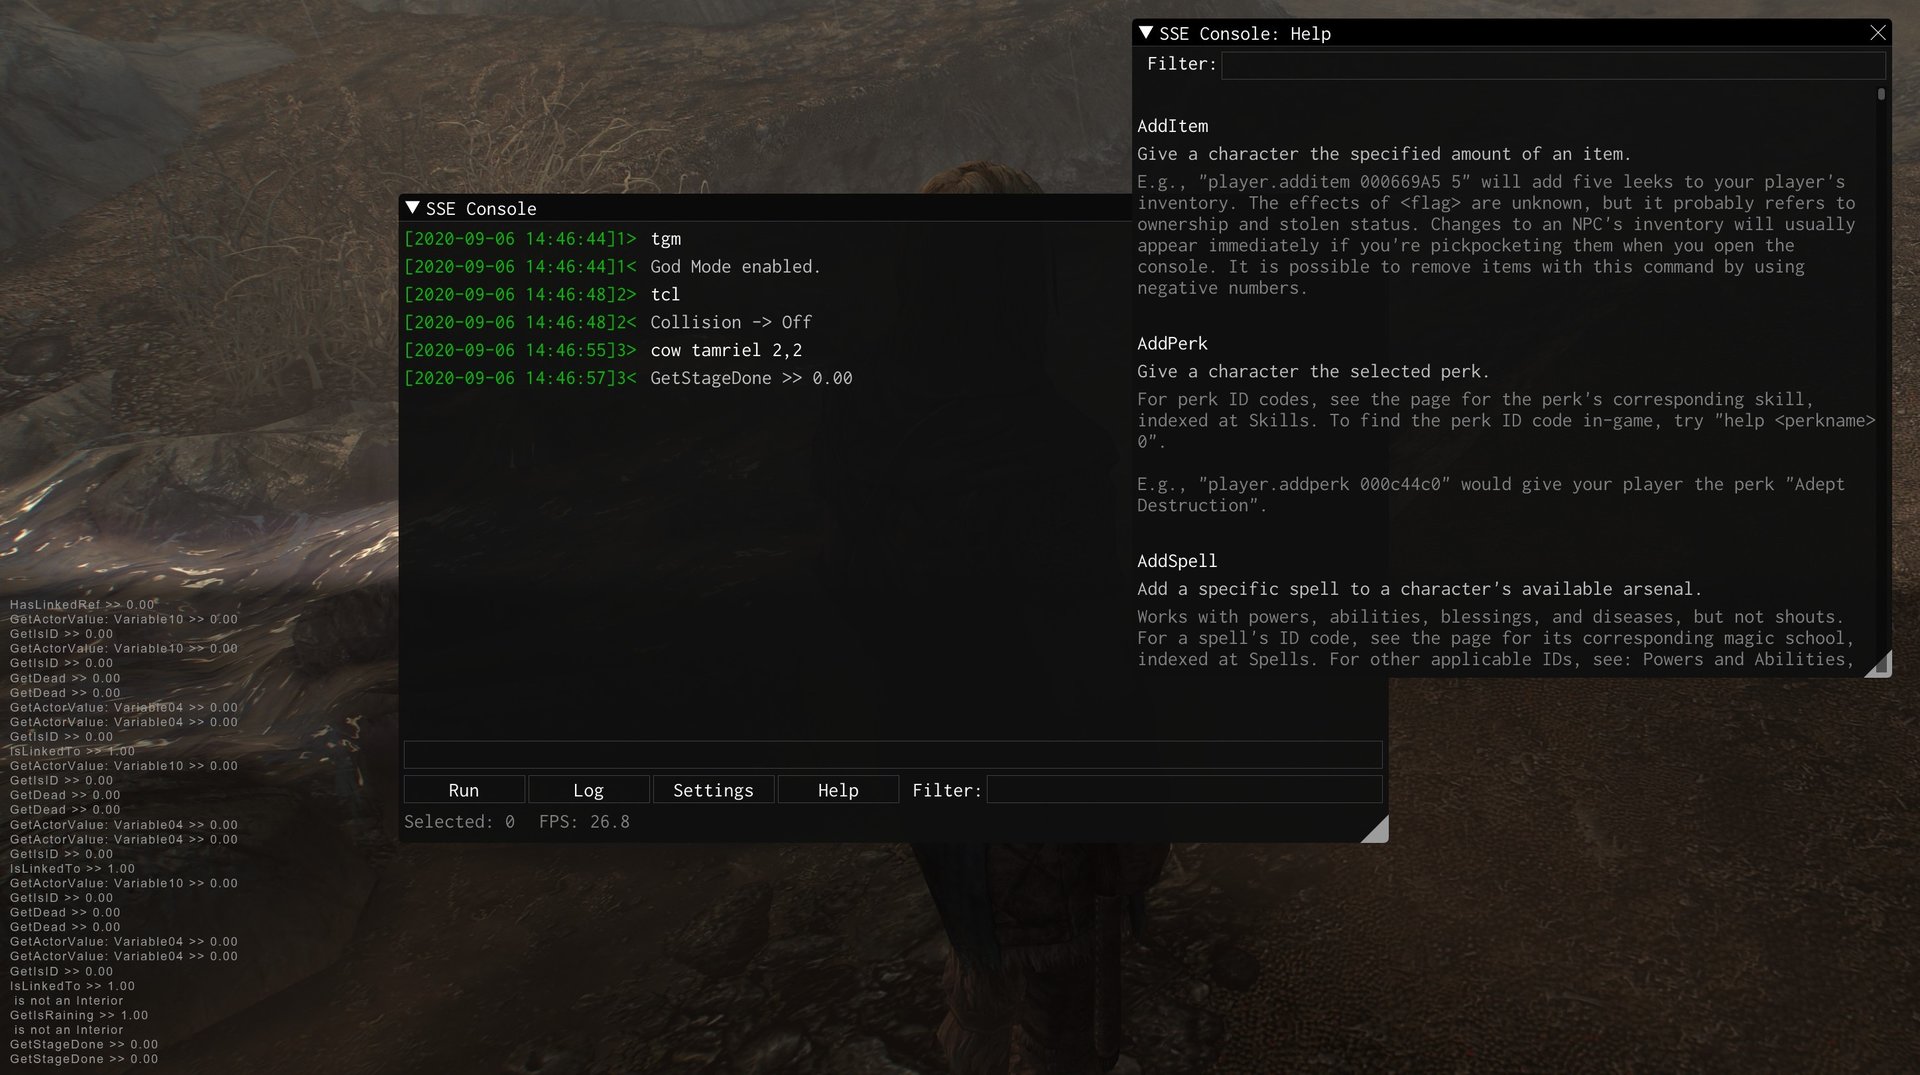This screenshot has width=1920, height=1075.
Task: Select the "cow tamriel 2,2" log entry
Action: pos(726,351)
